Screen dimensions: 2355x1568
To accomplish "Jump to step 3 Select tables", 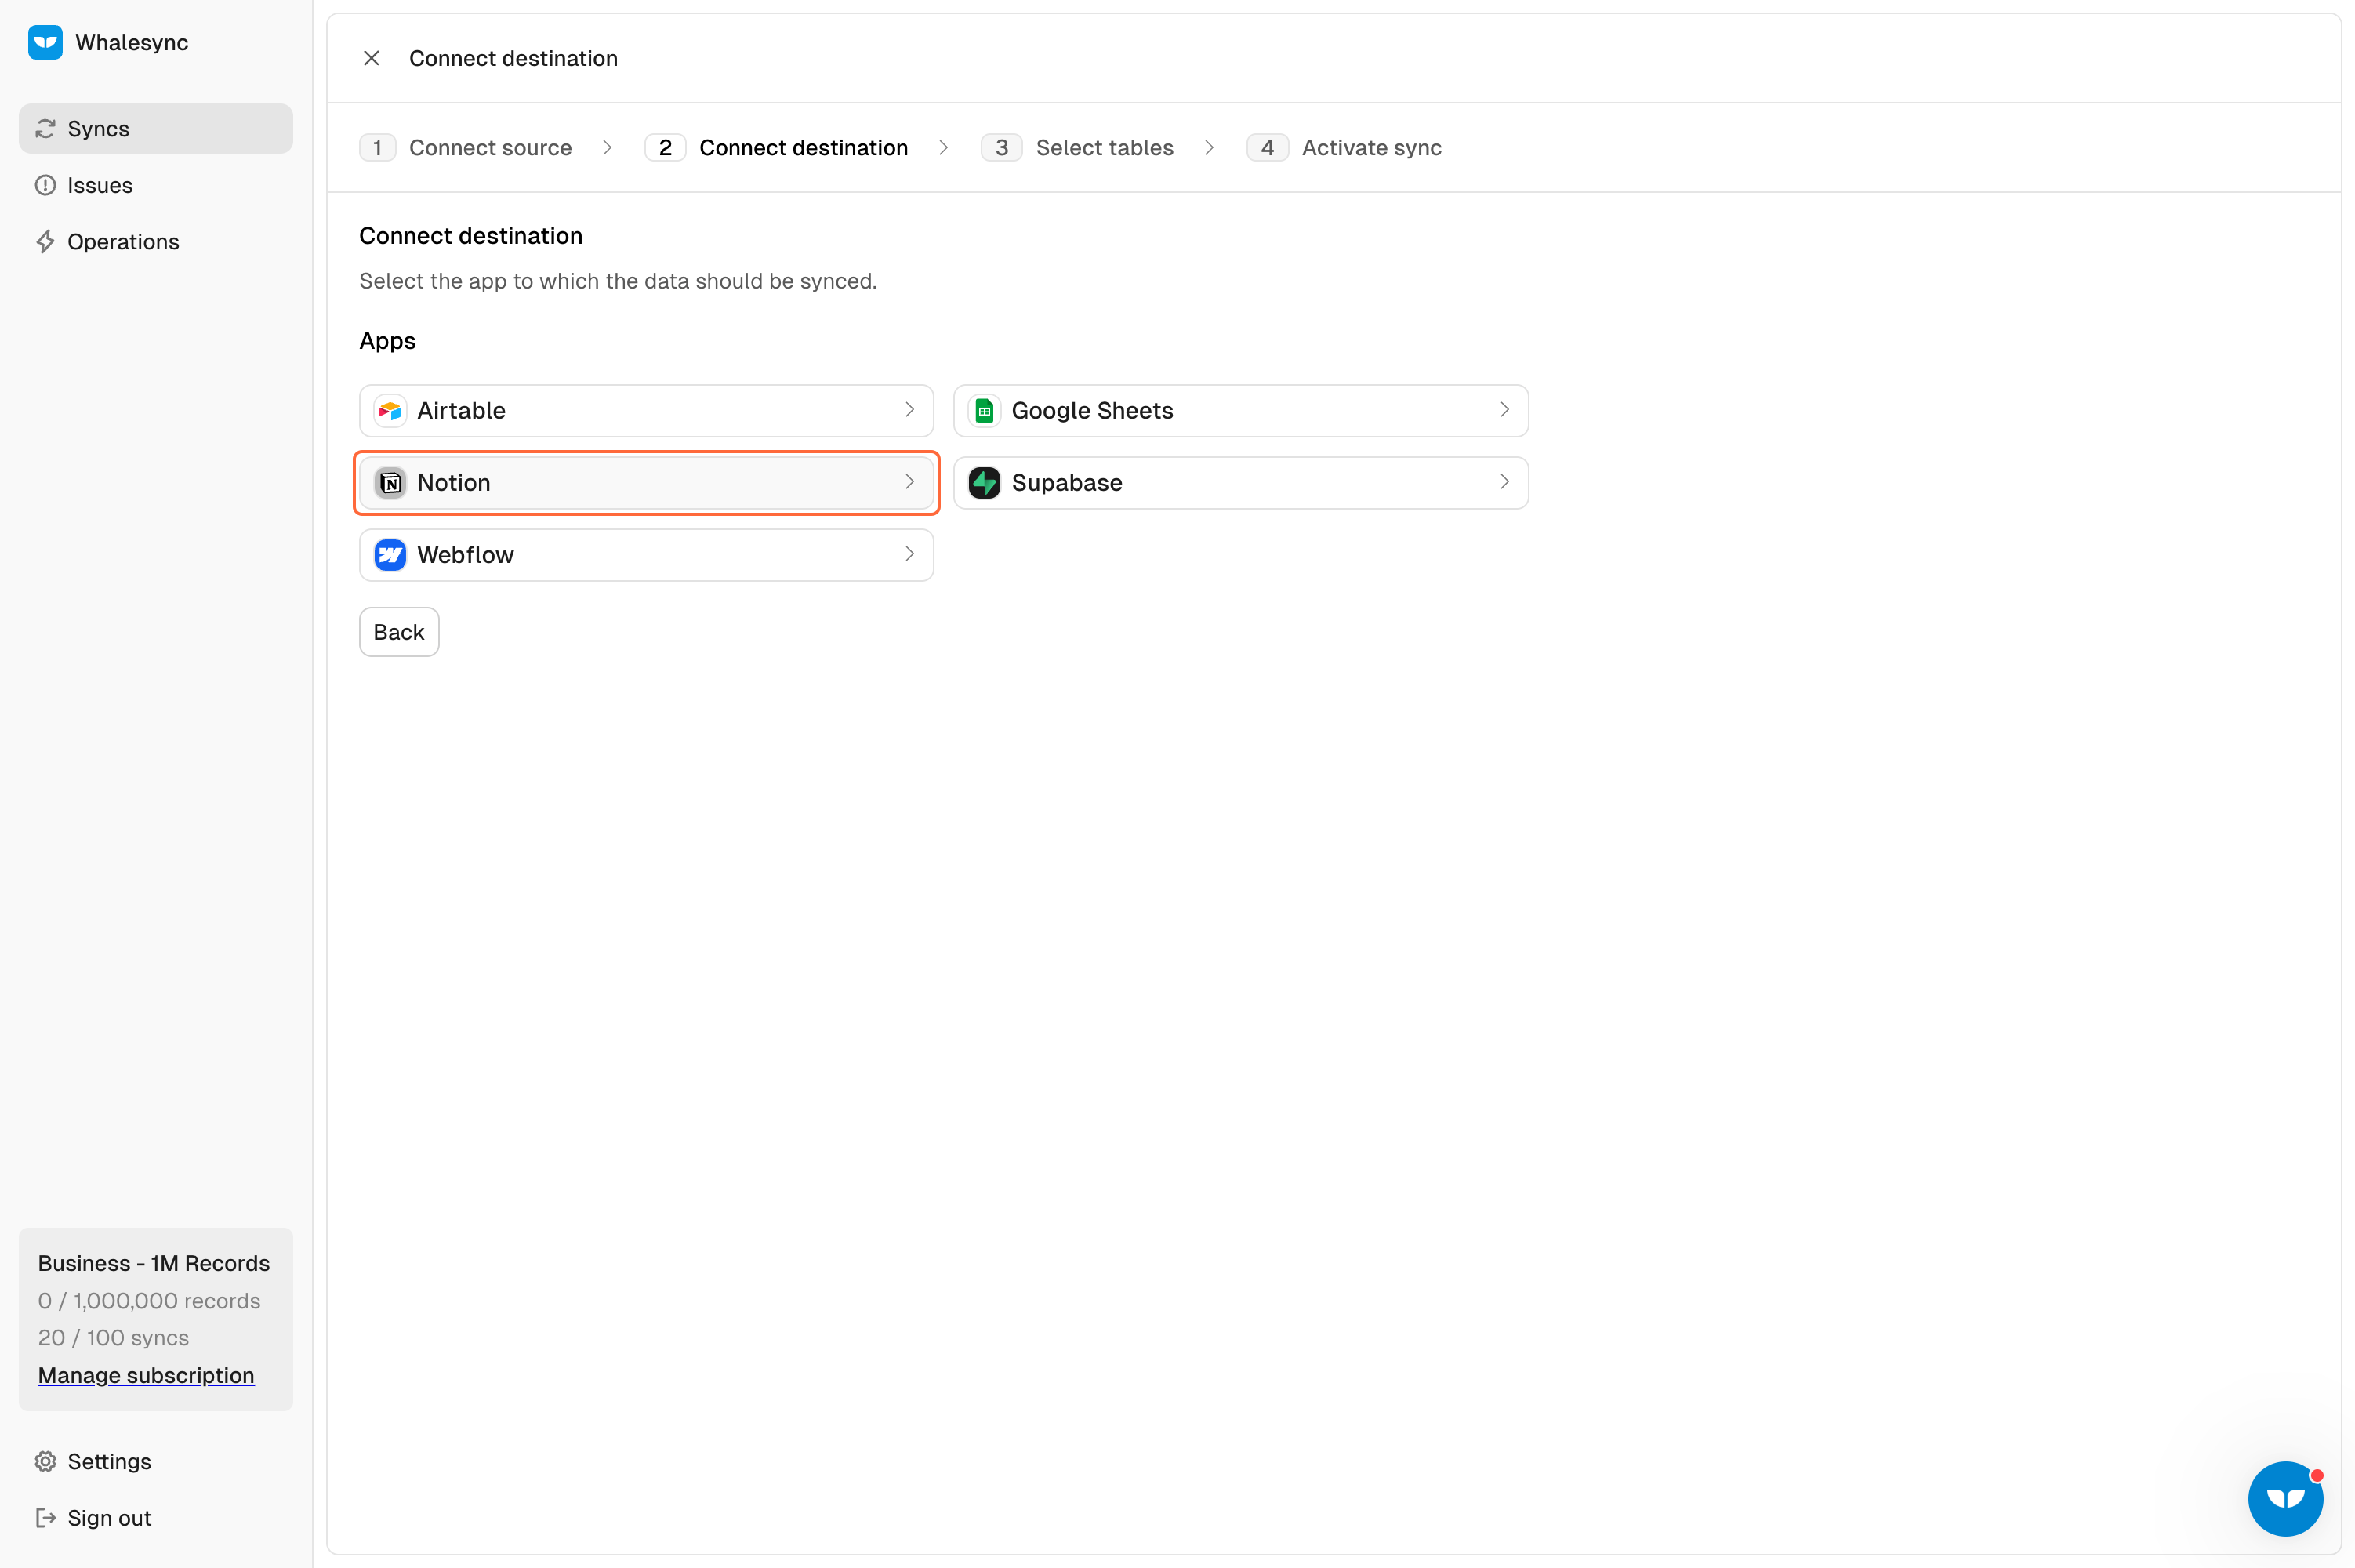I will point(1078,148).
